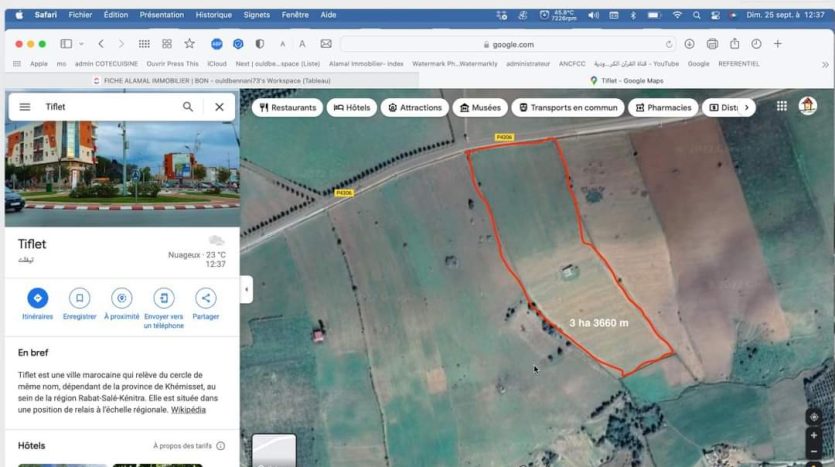Click the À proximité nearby icon
This screenshot has width=835, height=467.
[x=122, y=298]
